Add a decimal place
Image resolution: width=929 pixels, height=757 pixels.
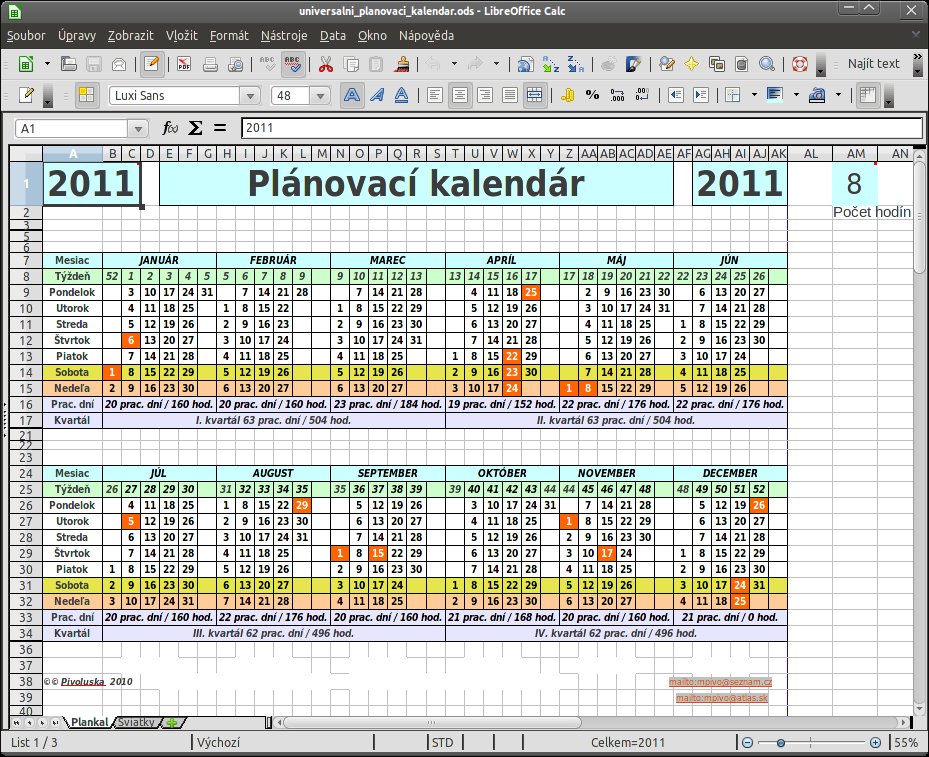pos(617,95)
